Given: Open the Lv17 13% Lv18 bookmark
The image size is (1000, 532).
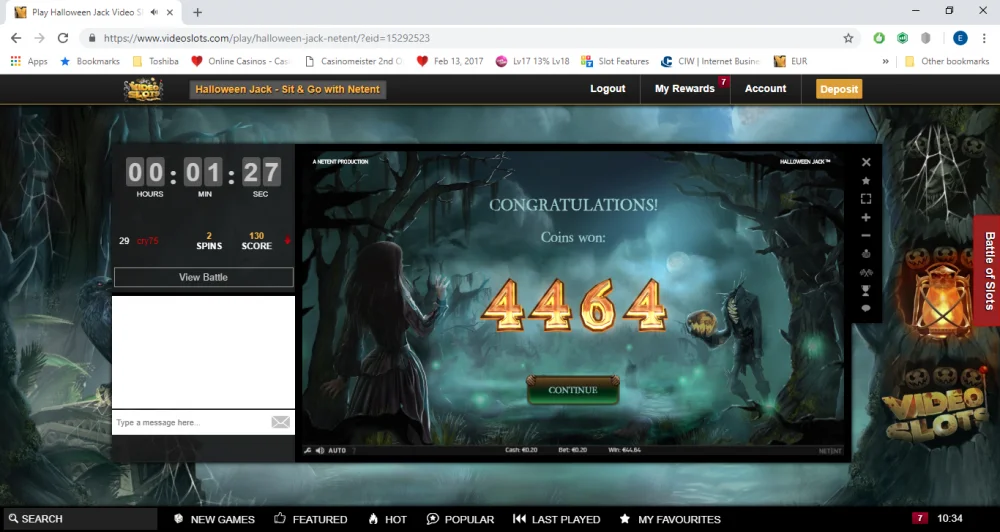Looking at the screenshot, I should tap(533, 61).
